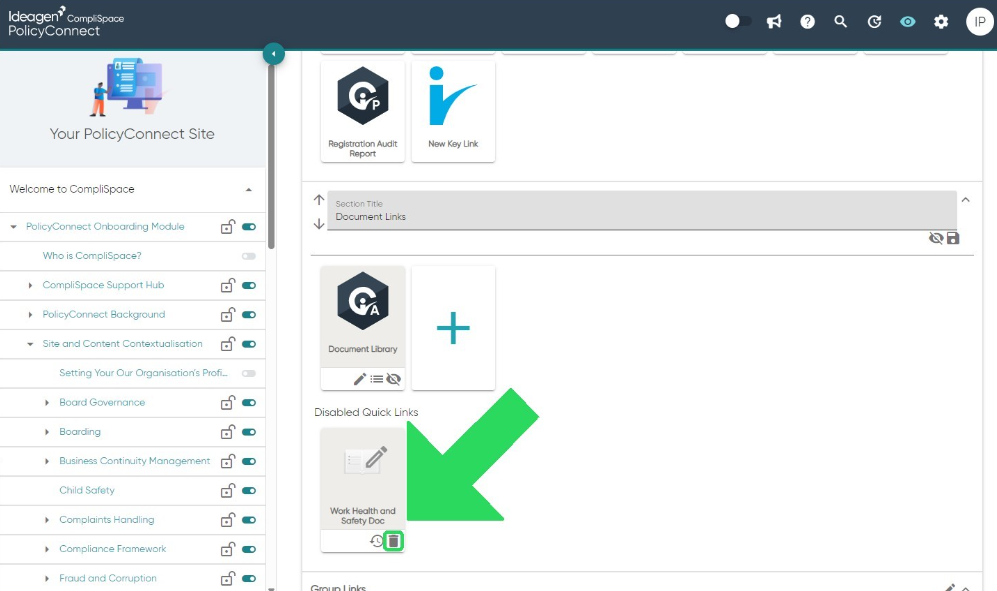Open settings gear in top bar
The height and width of the screenshot is (591, 997).
tap(941, 22)
